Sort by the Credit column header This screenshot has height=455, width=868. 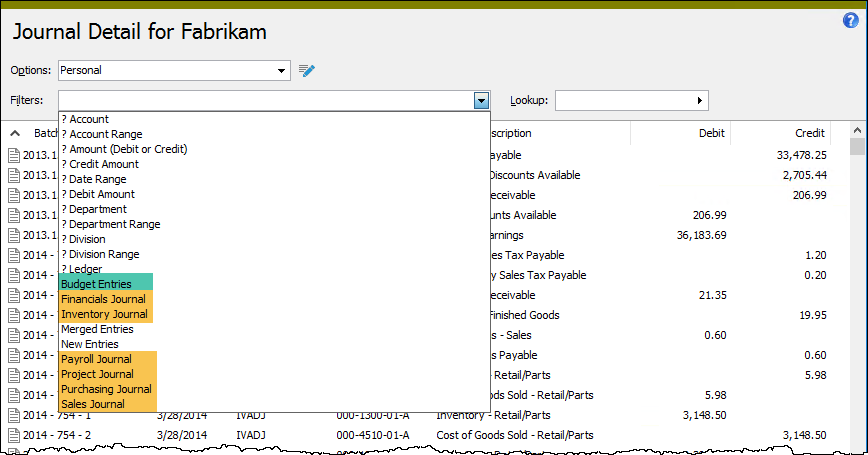809,133
